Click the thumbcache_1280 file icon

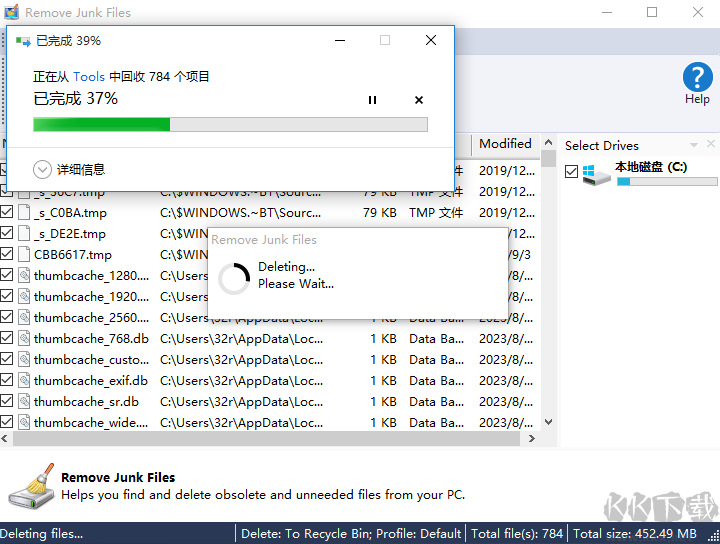click(x=24, y=275)
